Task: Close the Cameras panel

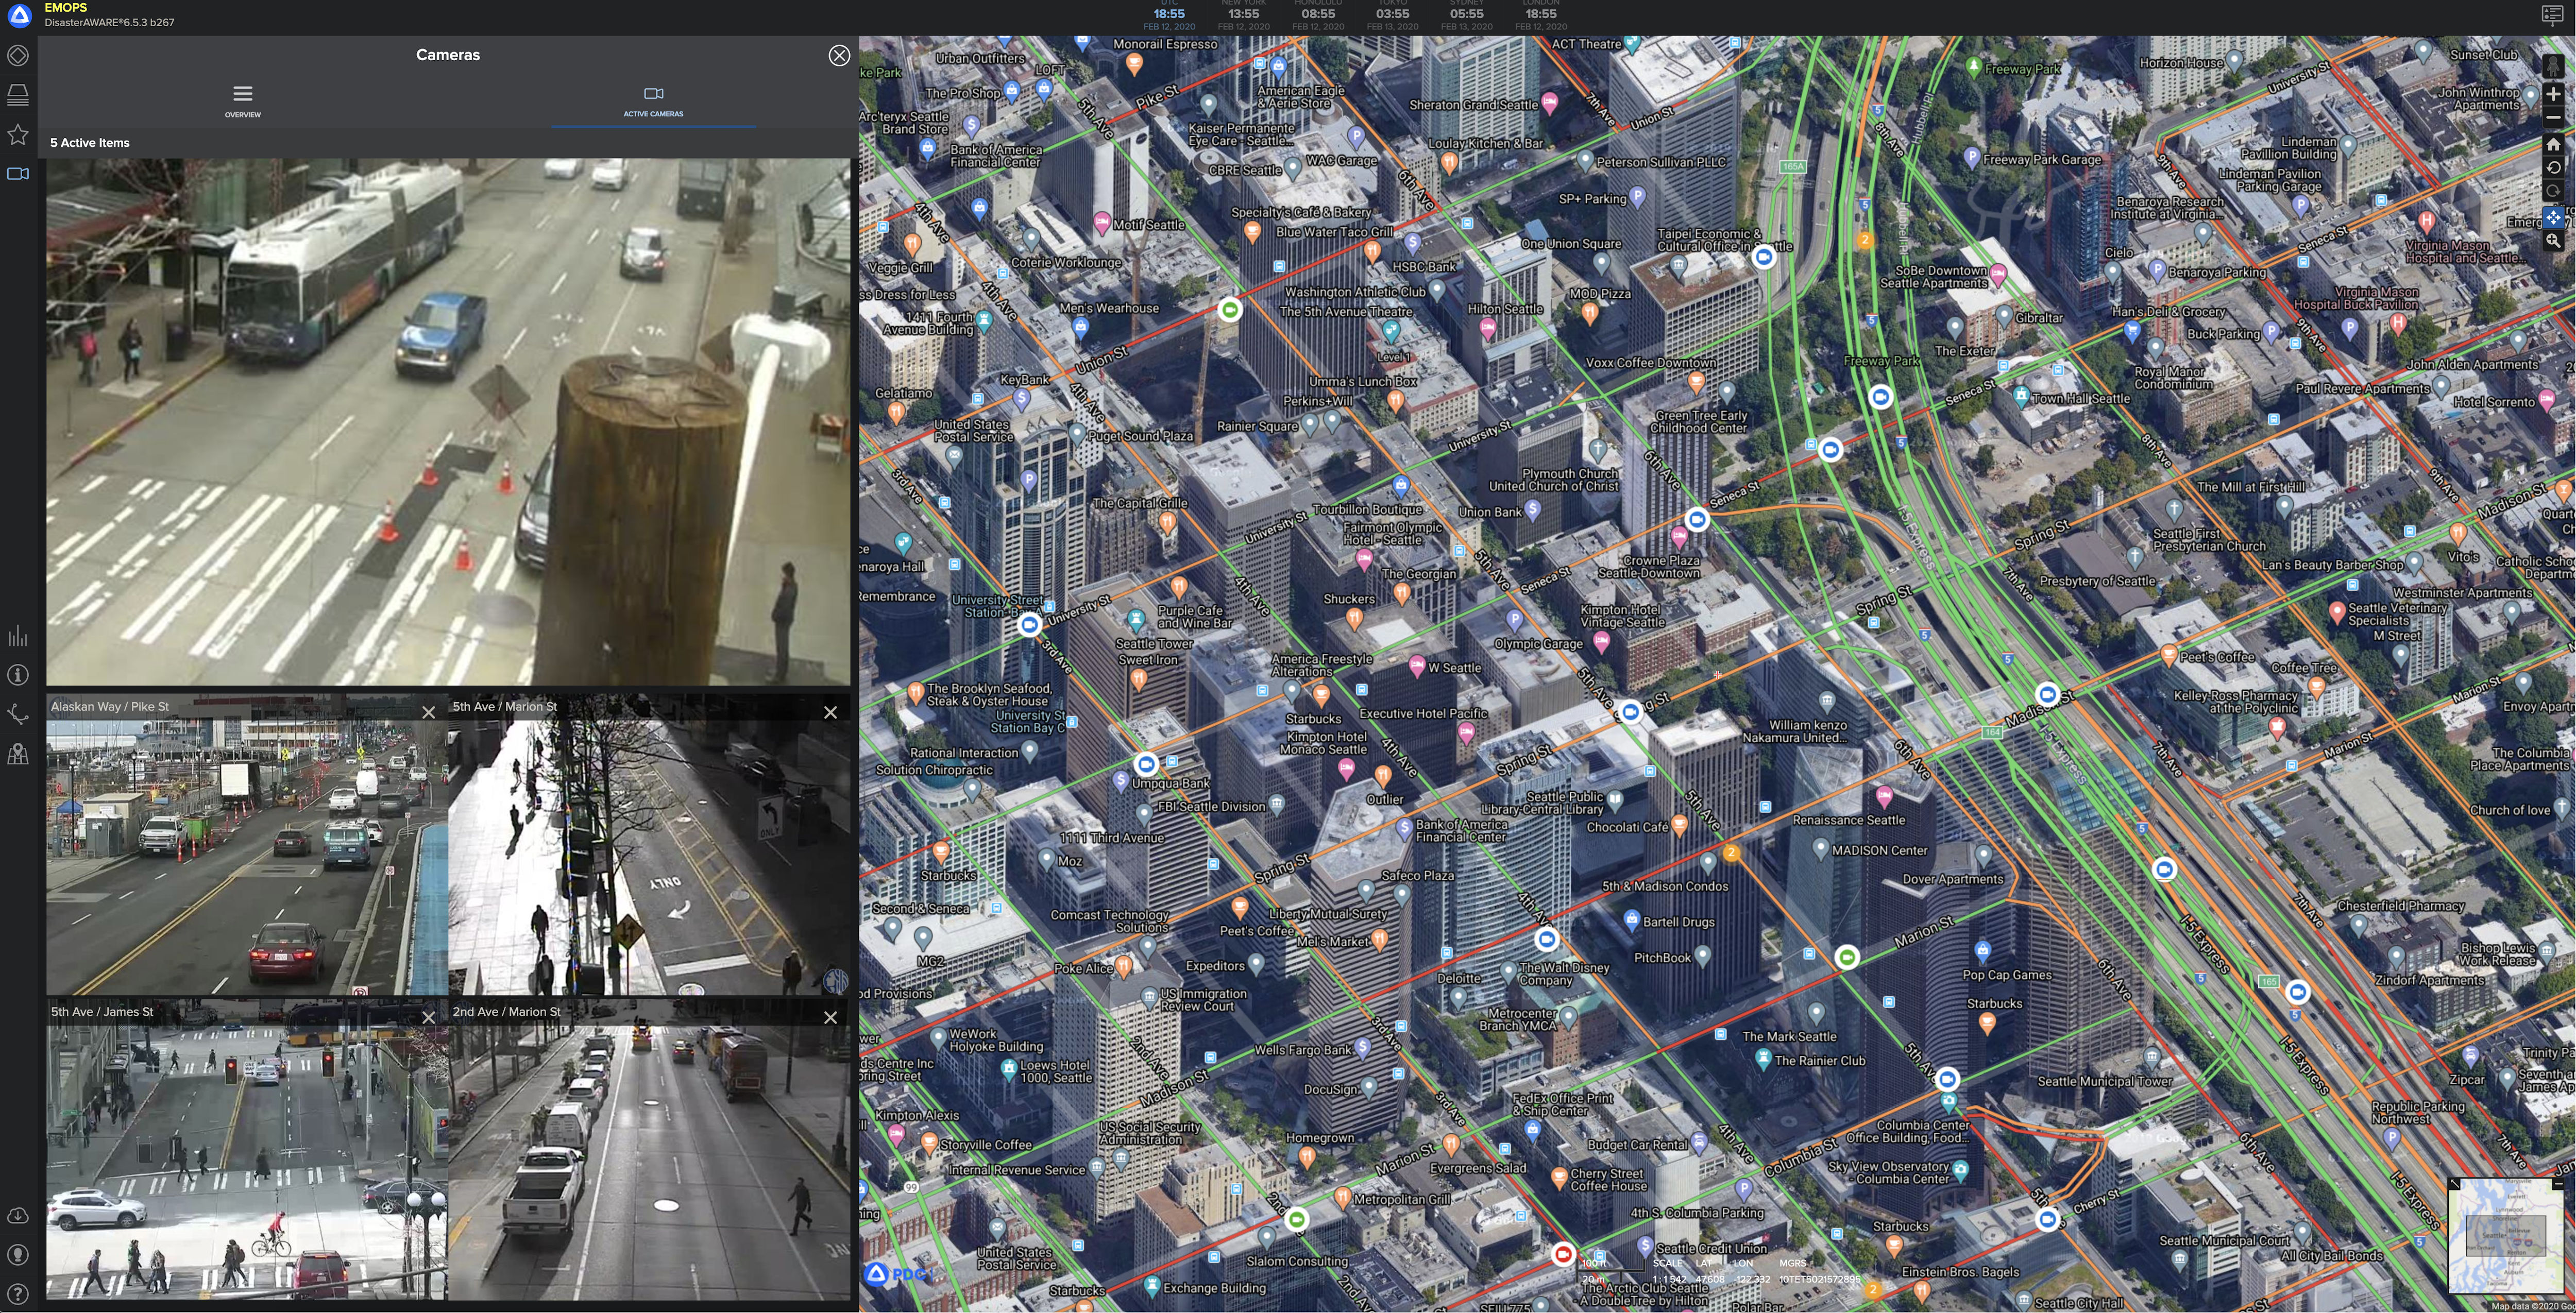Action: coord(839,56)
